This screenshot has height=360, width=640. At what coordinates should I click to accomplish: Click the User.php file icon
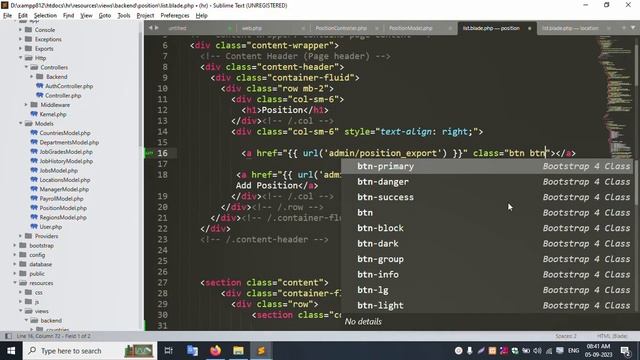34,227
